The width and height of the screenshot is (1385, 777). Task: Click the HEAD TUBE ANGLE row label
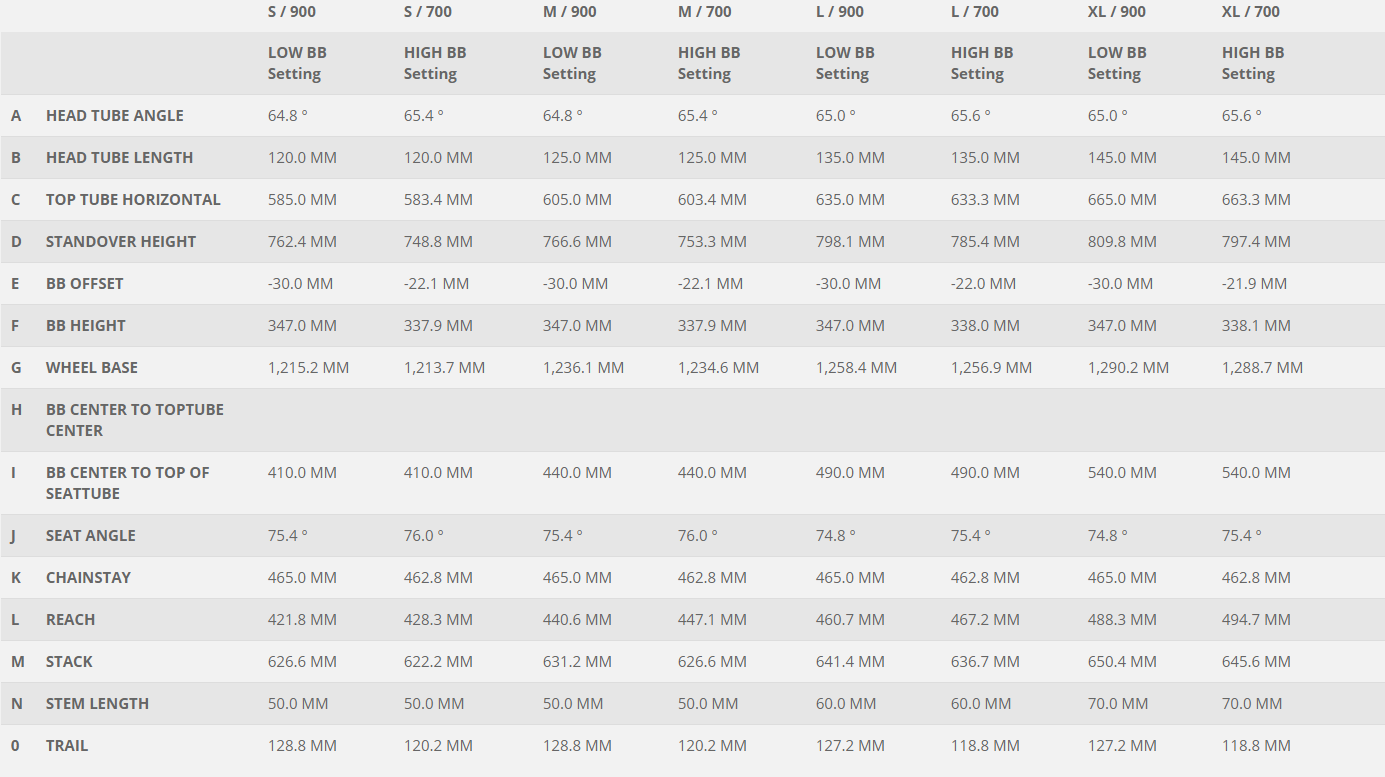click(114, 116)
